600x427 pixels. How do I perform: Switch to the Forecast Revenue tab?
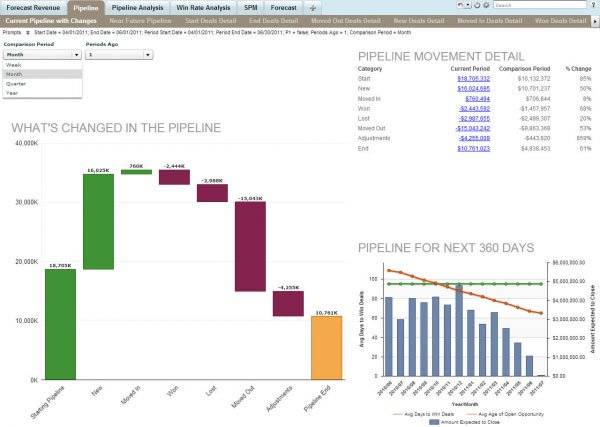coord(33,6)
